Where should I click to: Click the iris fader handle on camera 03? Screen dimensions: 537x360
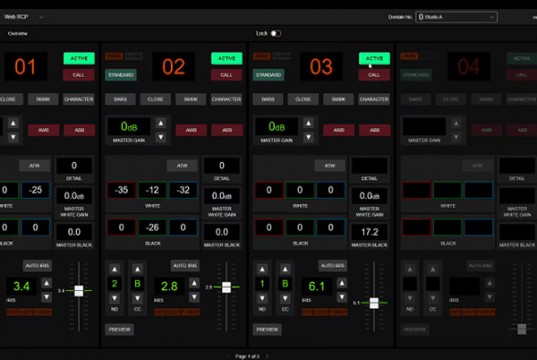[374, 303]
